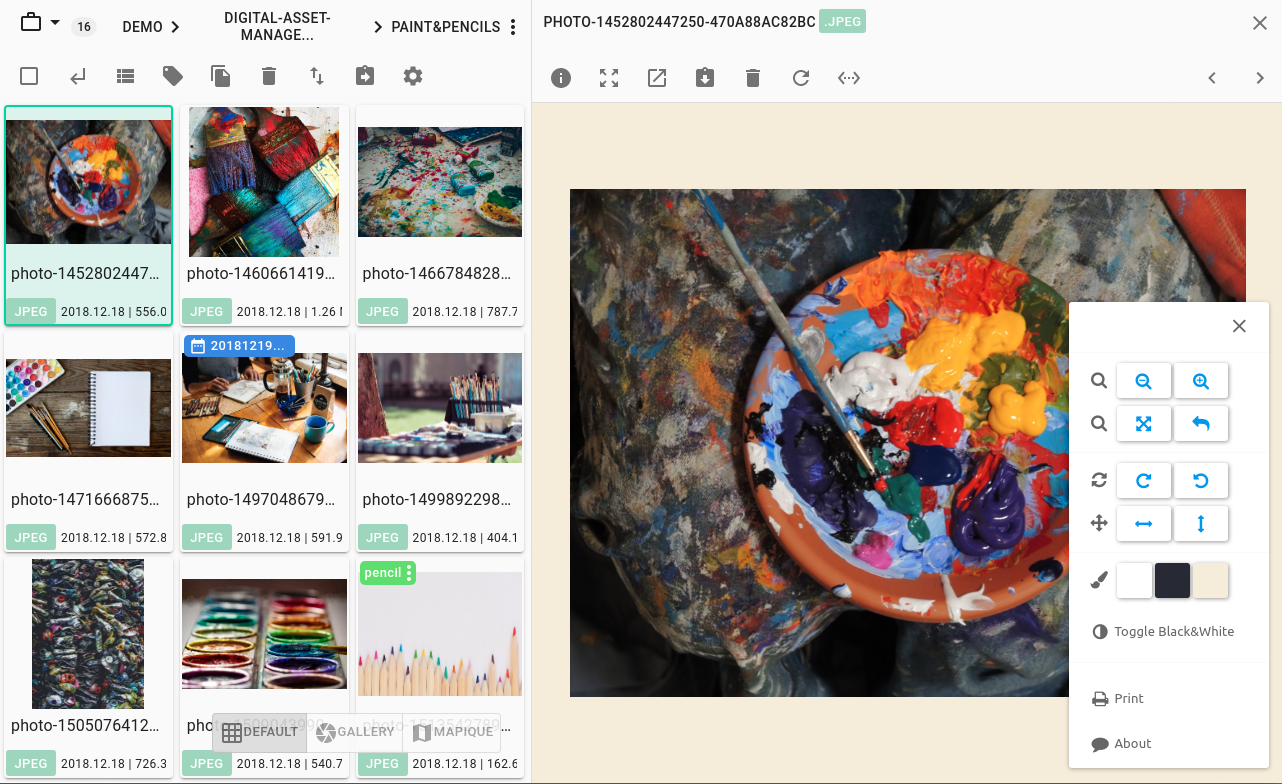Click JPEG badge of photo-1499892298
This screenshot has height=784, width=1282.
coord(383,538)
